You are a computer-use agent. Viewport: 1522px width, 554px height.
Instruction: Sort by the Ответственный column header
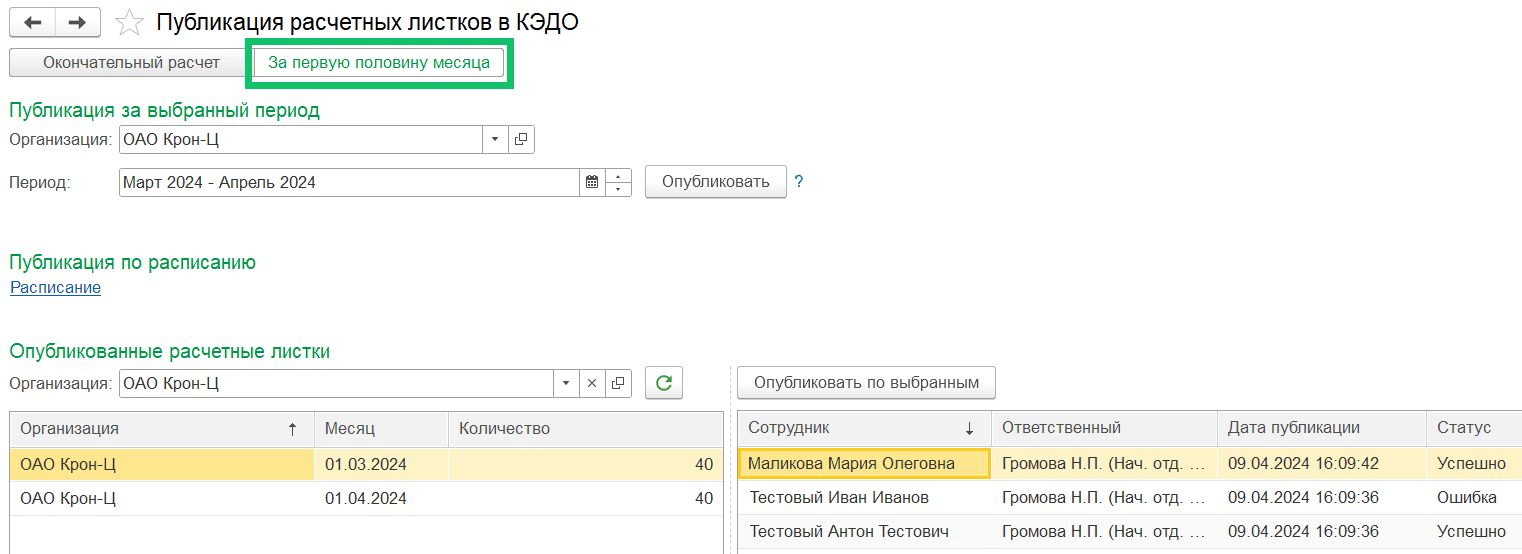click(1104, 428)
